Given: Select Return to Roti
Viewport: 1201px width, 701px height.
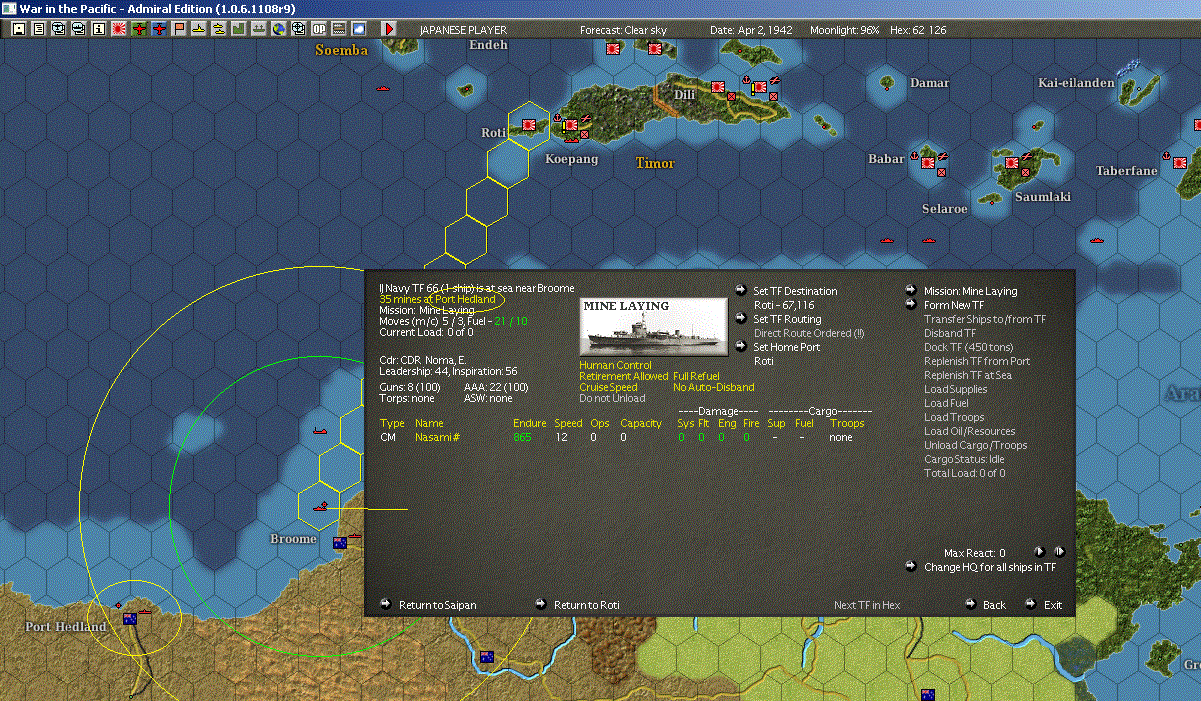Looking at the screenshot, I should coord(586,605).
